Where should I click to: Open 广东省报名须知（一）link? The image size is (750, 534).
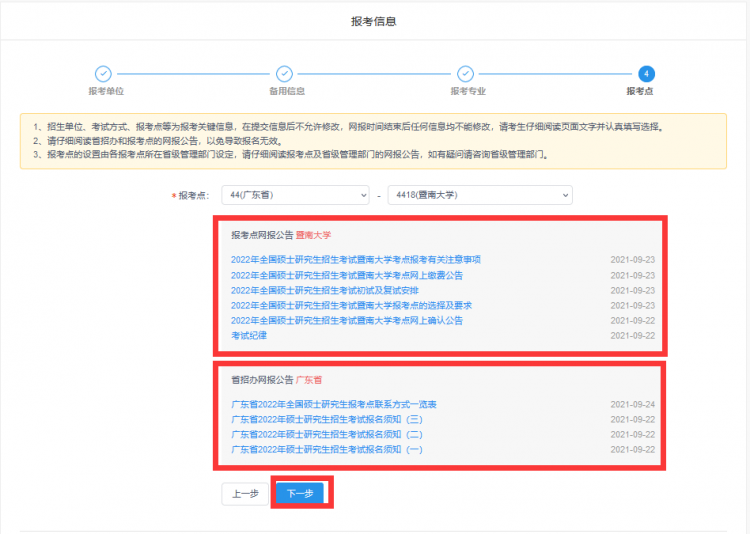[x=327, y=449]
